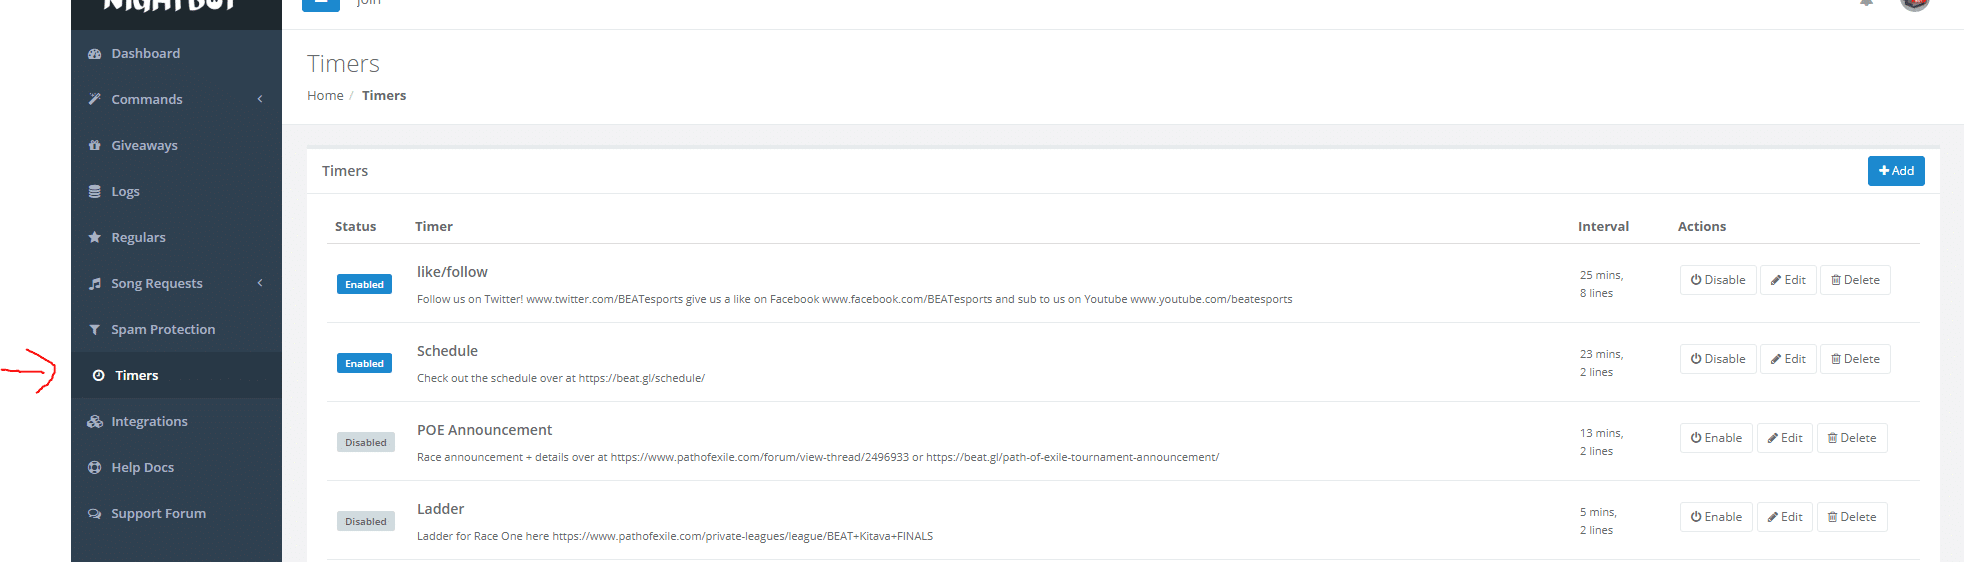Go to Giveaways page
The height and width of the screenshot is (562, 1964).
(176, 145)
